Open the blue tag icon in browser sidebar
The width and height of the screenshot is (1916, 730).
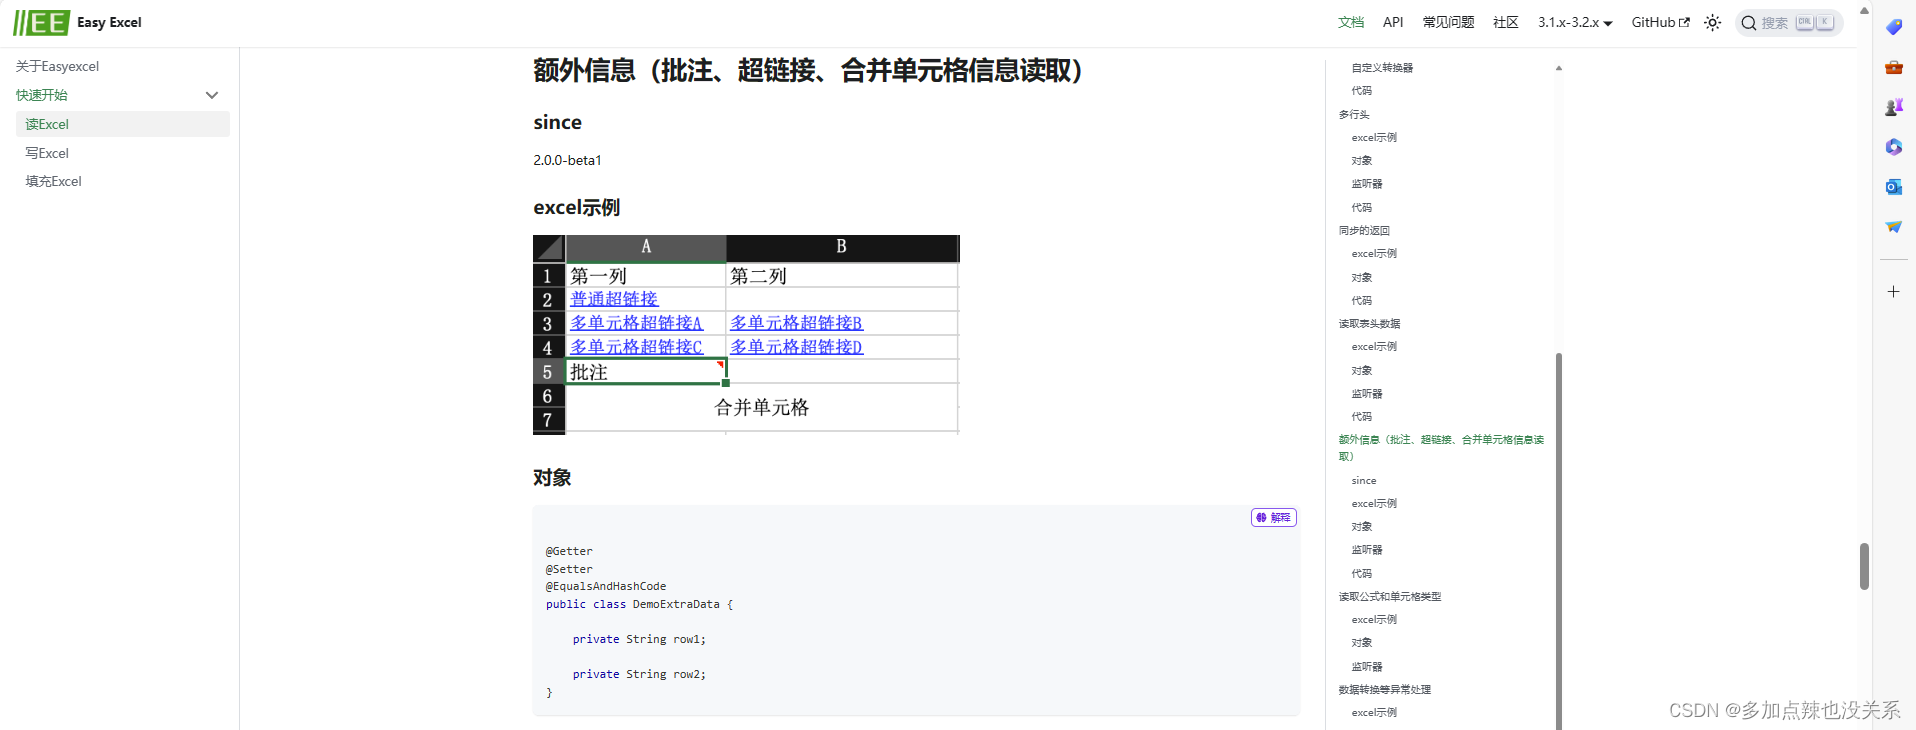pos(1894,27)
